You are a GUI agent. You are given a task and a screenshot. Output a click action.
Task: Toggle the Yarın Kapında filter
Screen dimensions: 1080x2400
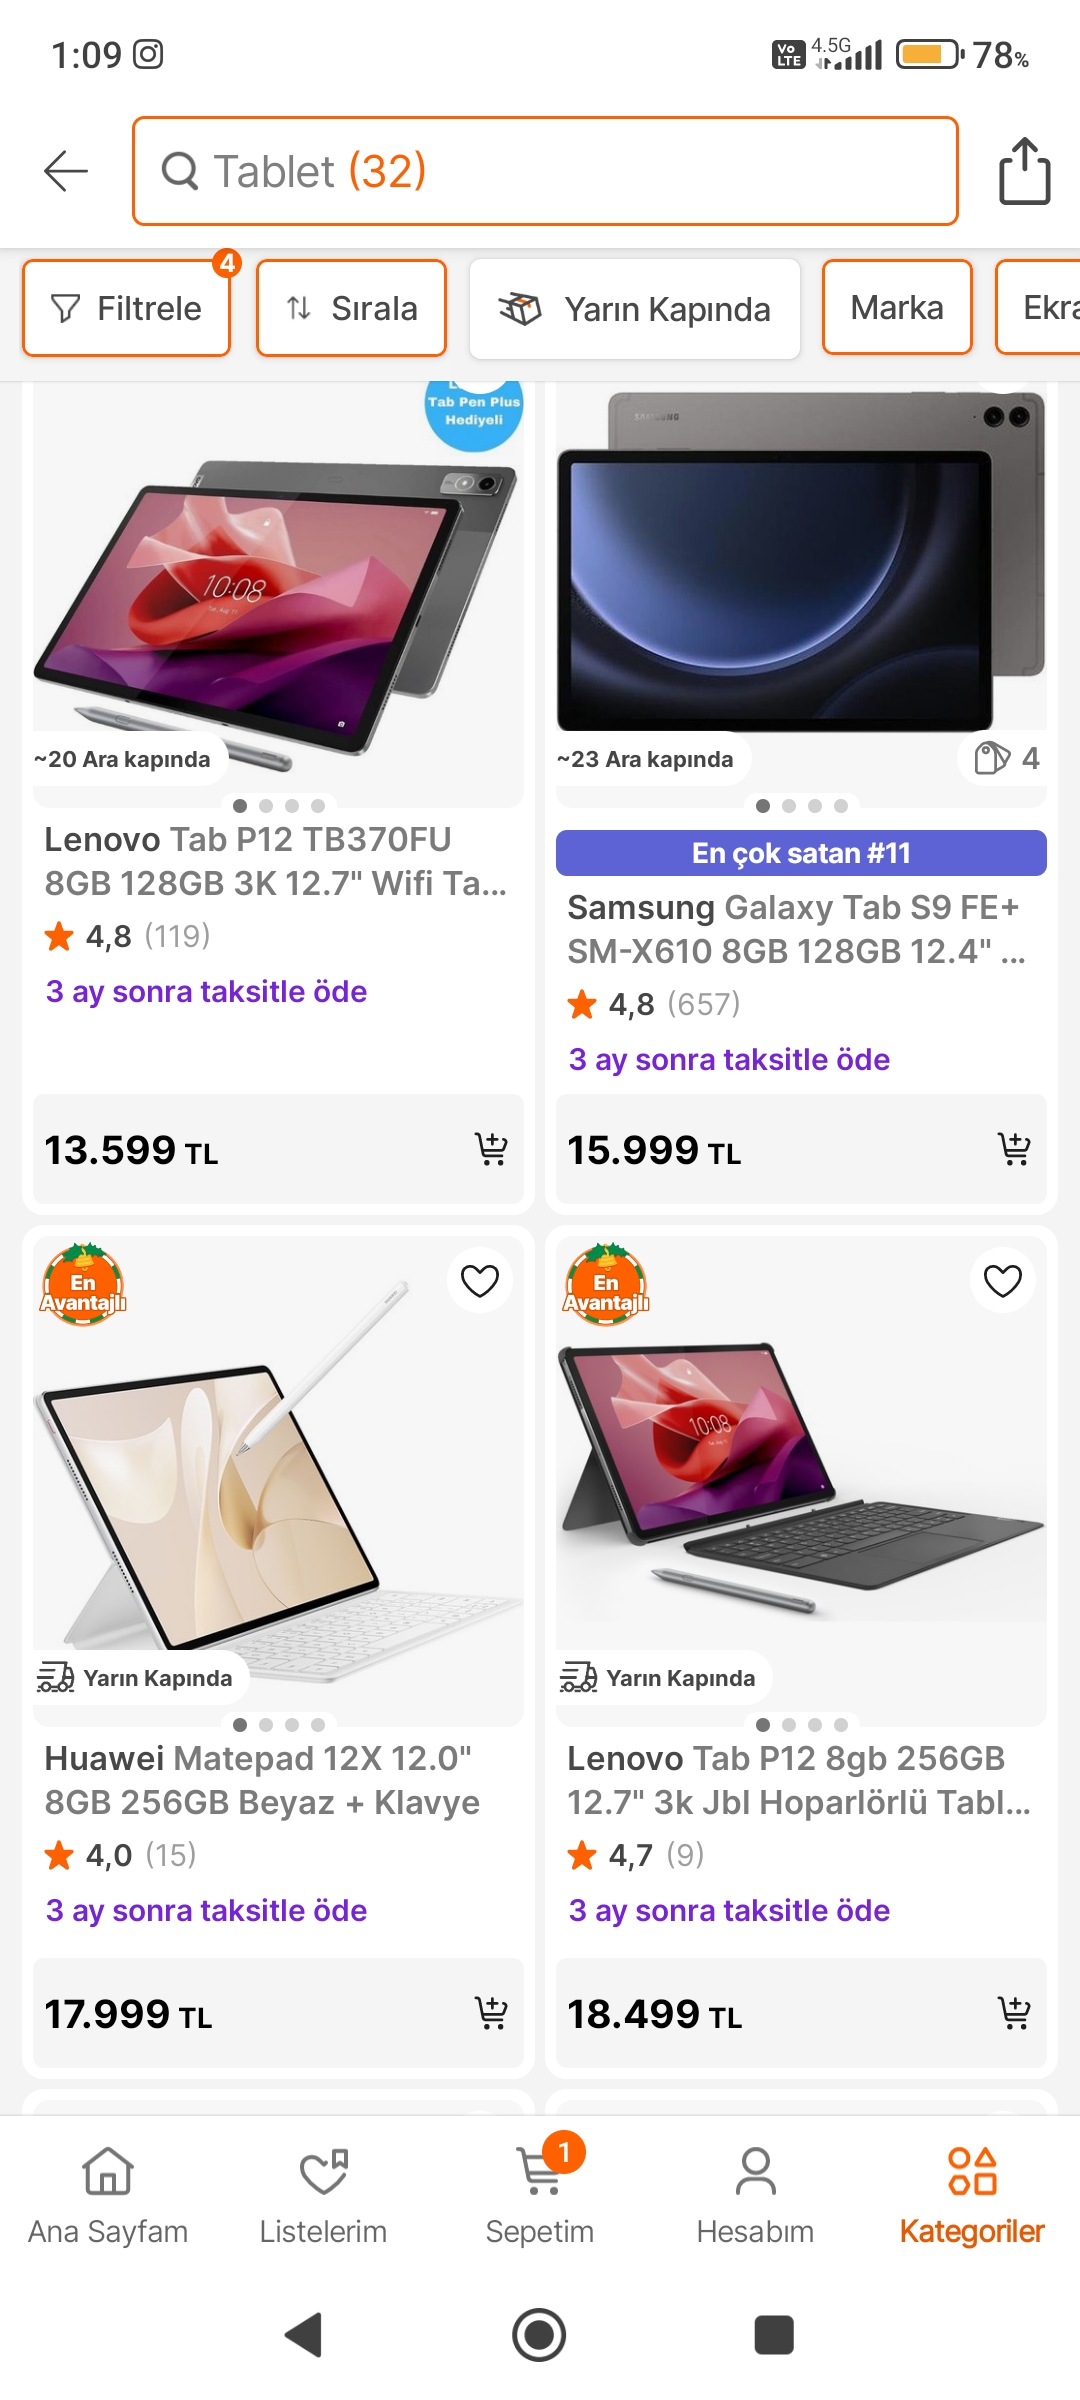(x=635, y=309)
